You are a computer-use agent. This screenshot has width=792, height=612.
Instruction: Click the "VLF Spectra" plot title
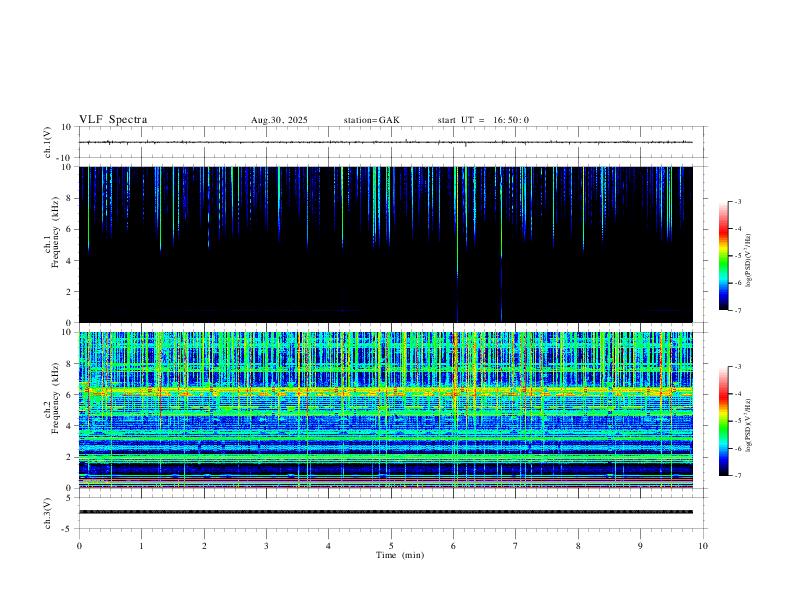click(x=113, y=120)
